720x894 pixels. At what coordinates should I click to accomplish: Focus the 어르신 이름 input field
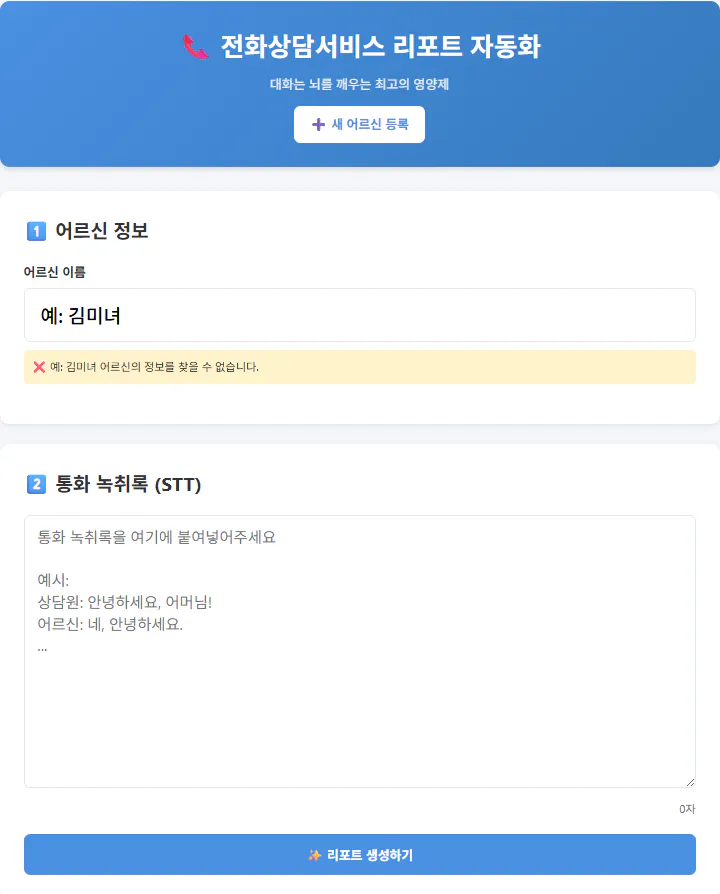click(x=360, y=315)
